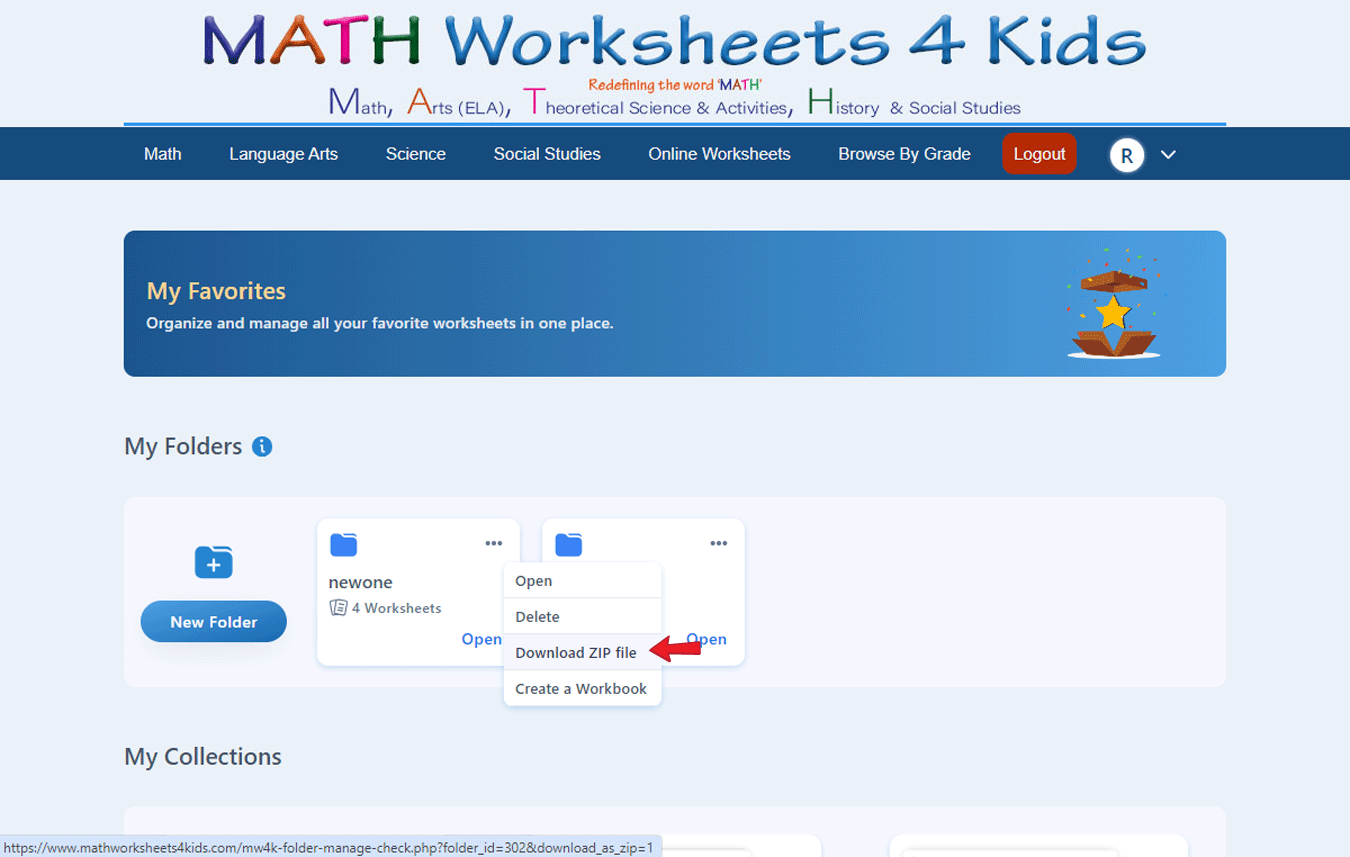Viewport: 1350px width, 857px height.
Task: Click the star gift box illustration
Action: coord(1113,304)
